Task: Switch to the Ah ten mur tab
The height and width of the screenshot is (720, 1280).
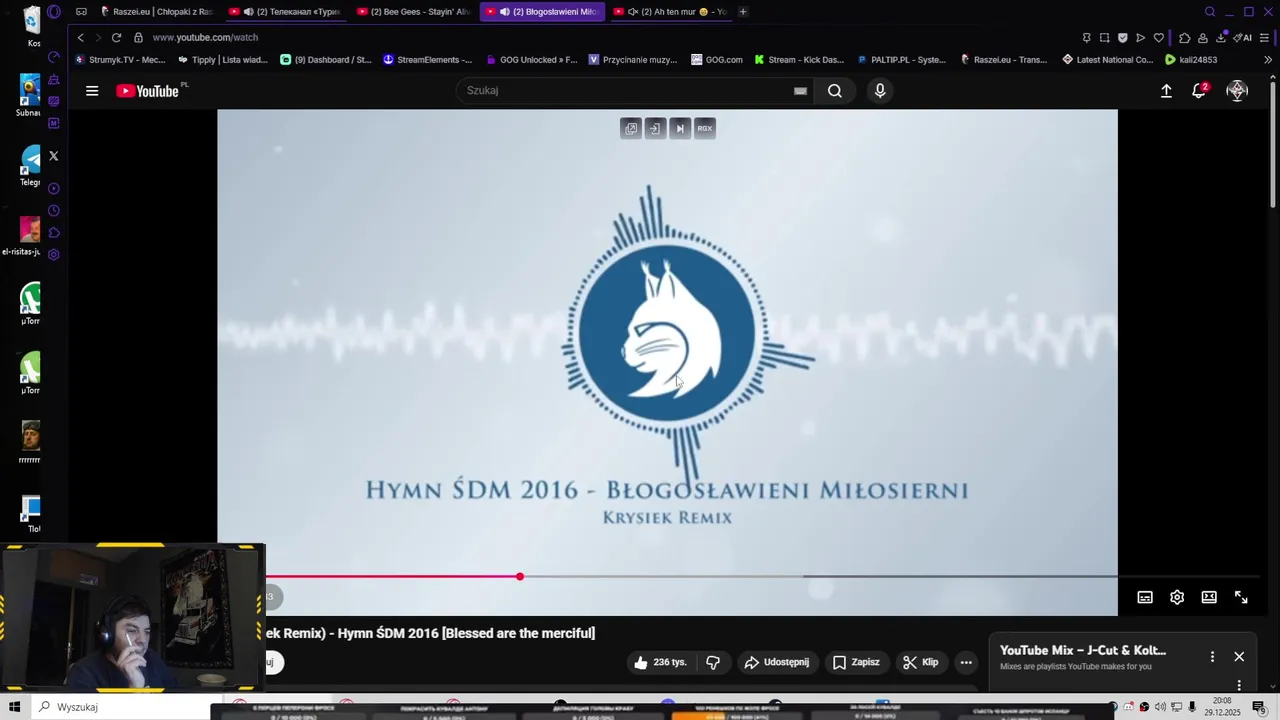Action: click(x=669, y=12)
